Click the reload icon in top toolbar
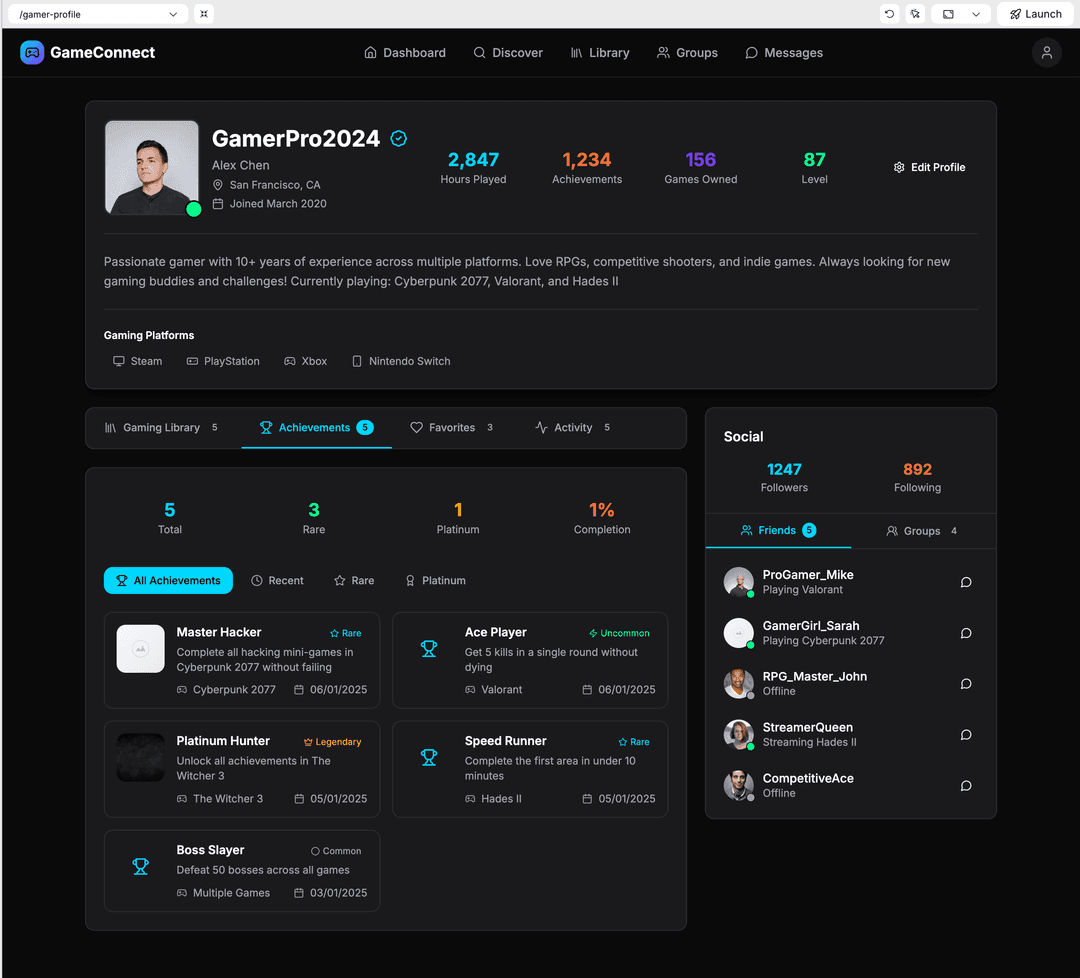 [x=889, y=14]
